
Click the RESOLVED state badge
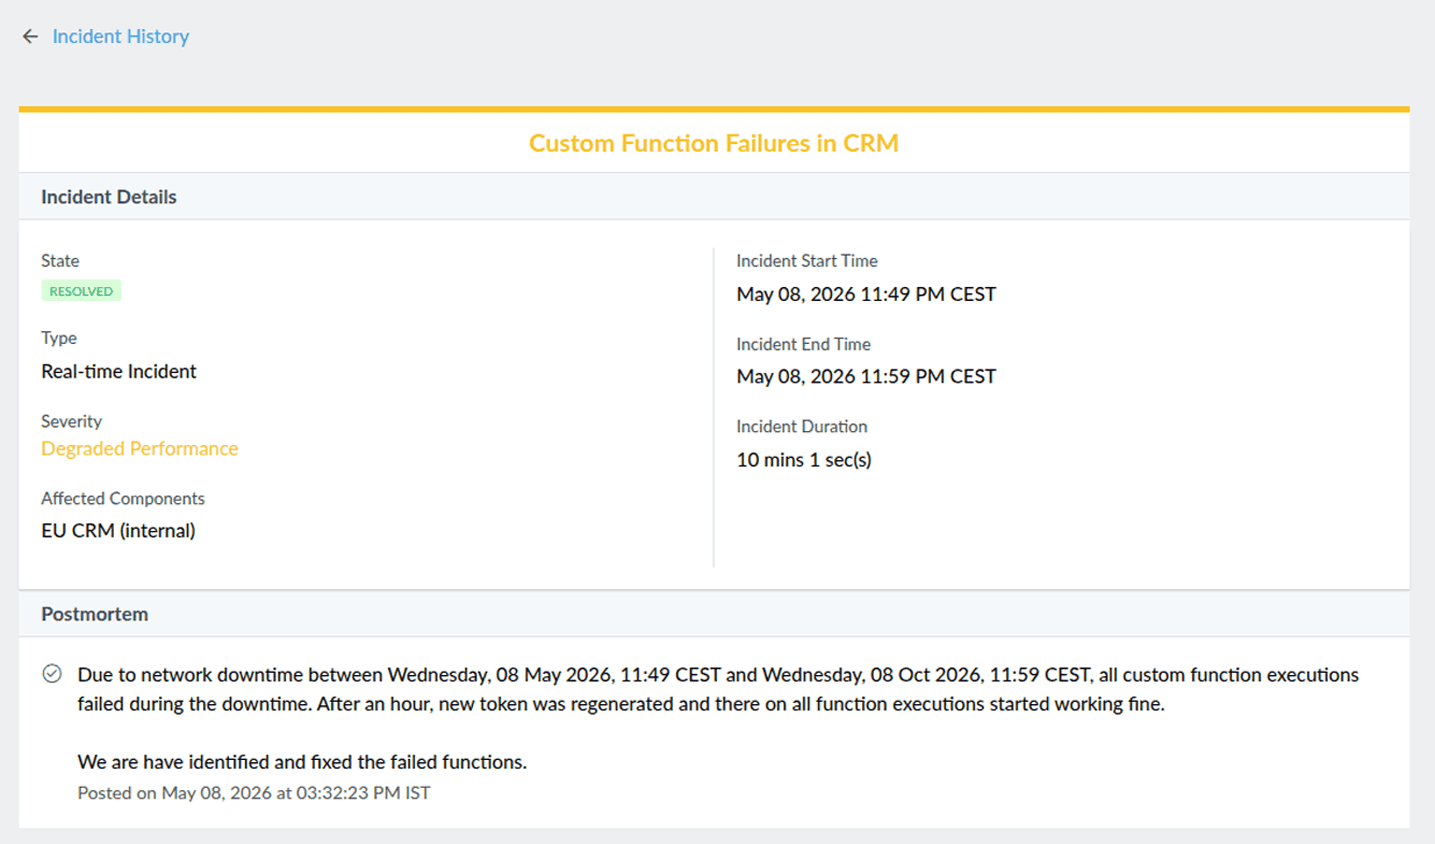coord(81,291)
